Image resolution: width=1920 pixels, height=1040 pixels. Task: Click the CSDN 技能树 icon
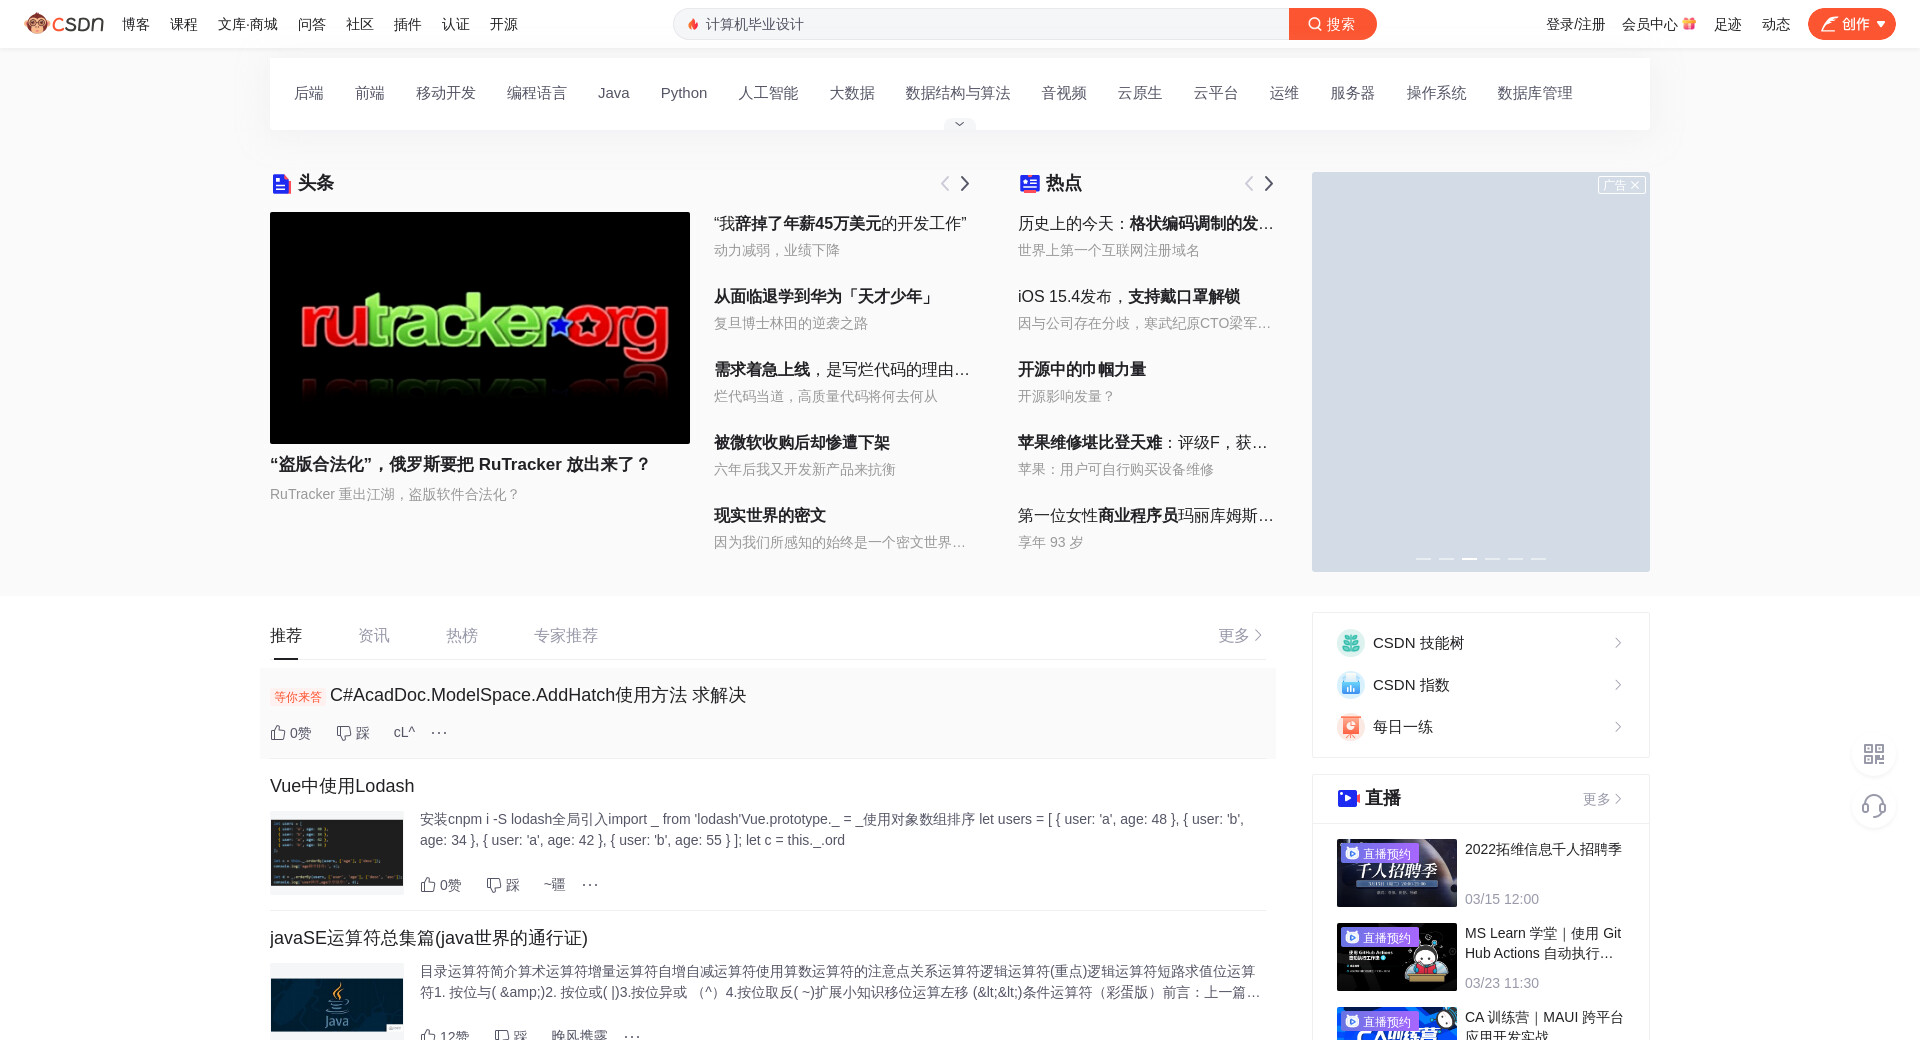(1350, 643)
